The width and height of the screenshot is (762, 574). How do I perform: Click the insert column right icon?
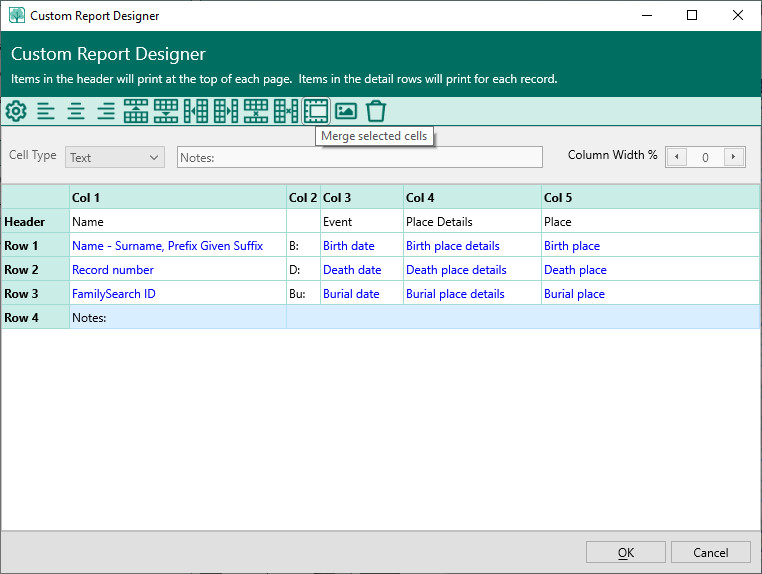(x=226, y=112)
